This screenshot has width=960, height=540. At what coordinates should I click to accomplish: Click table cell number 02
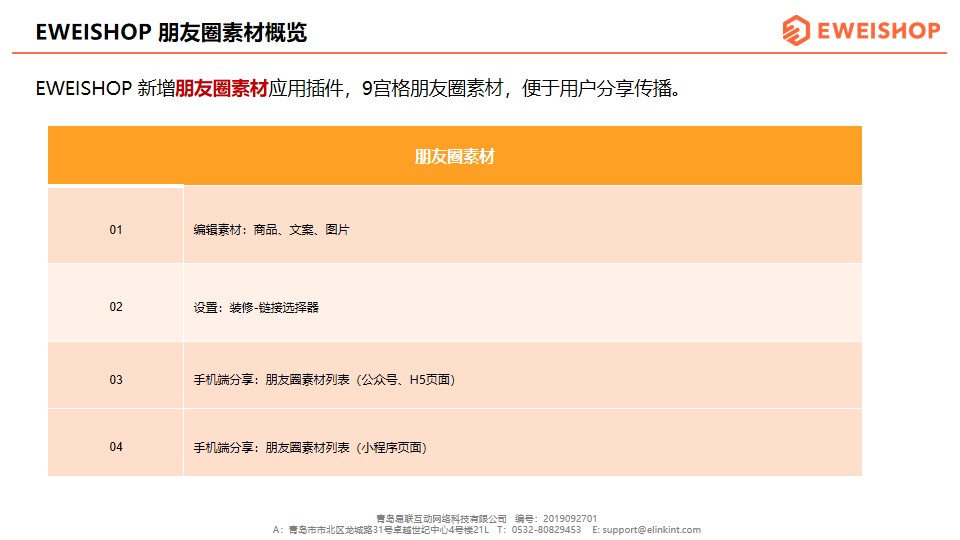[x=116, y=307]
